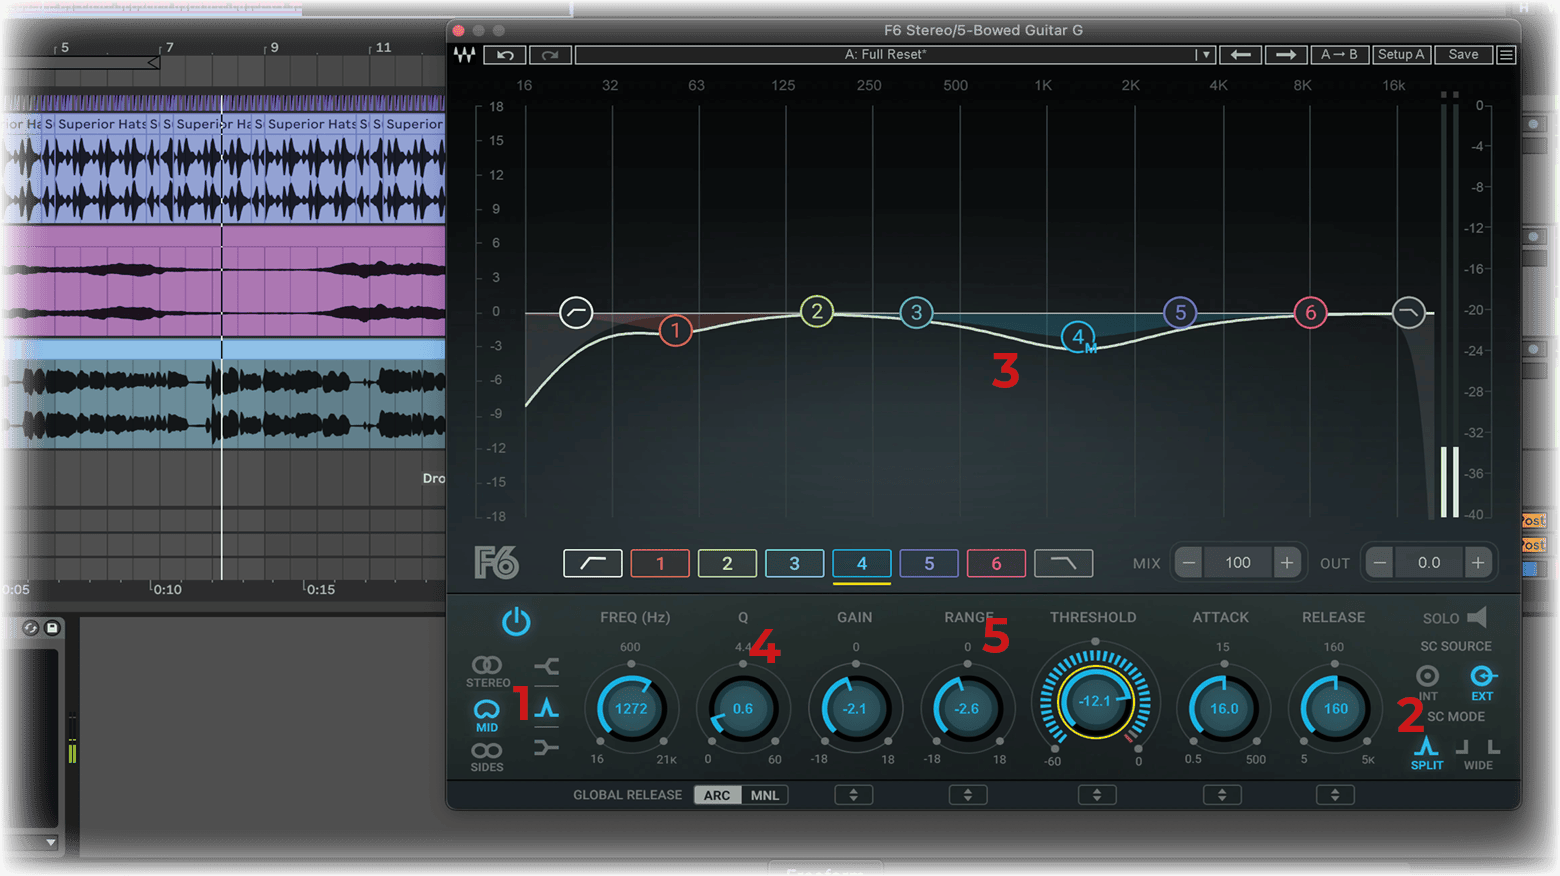Image resolution: width=1560 pixels, height=876 pixels.
Task: Set sidechain mode to Split
Action: point(1427,753)
